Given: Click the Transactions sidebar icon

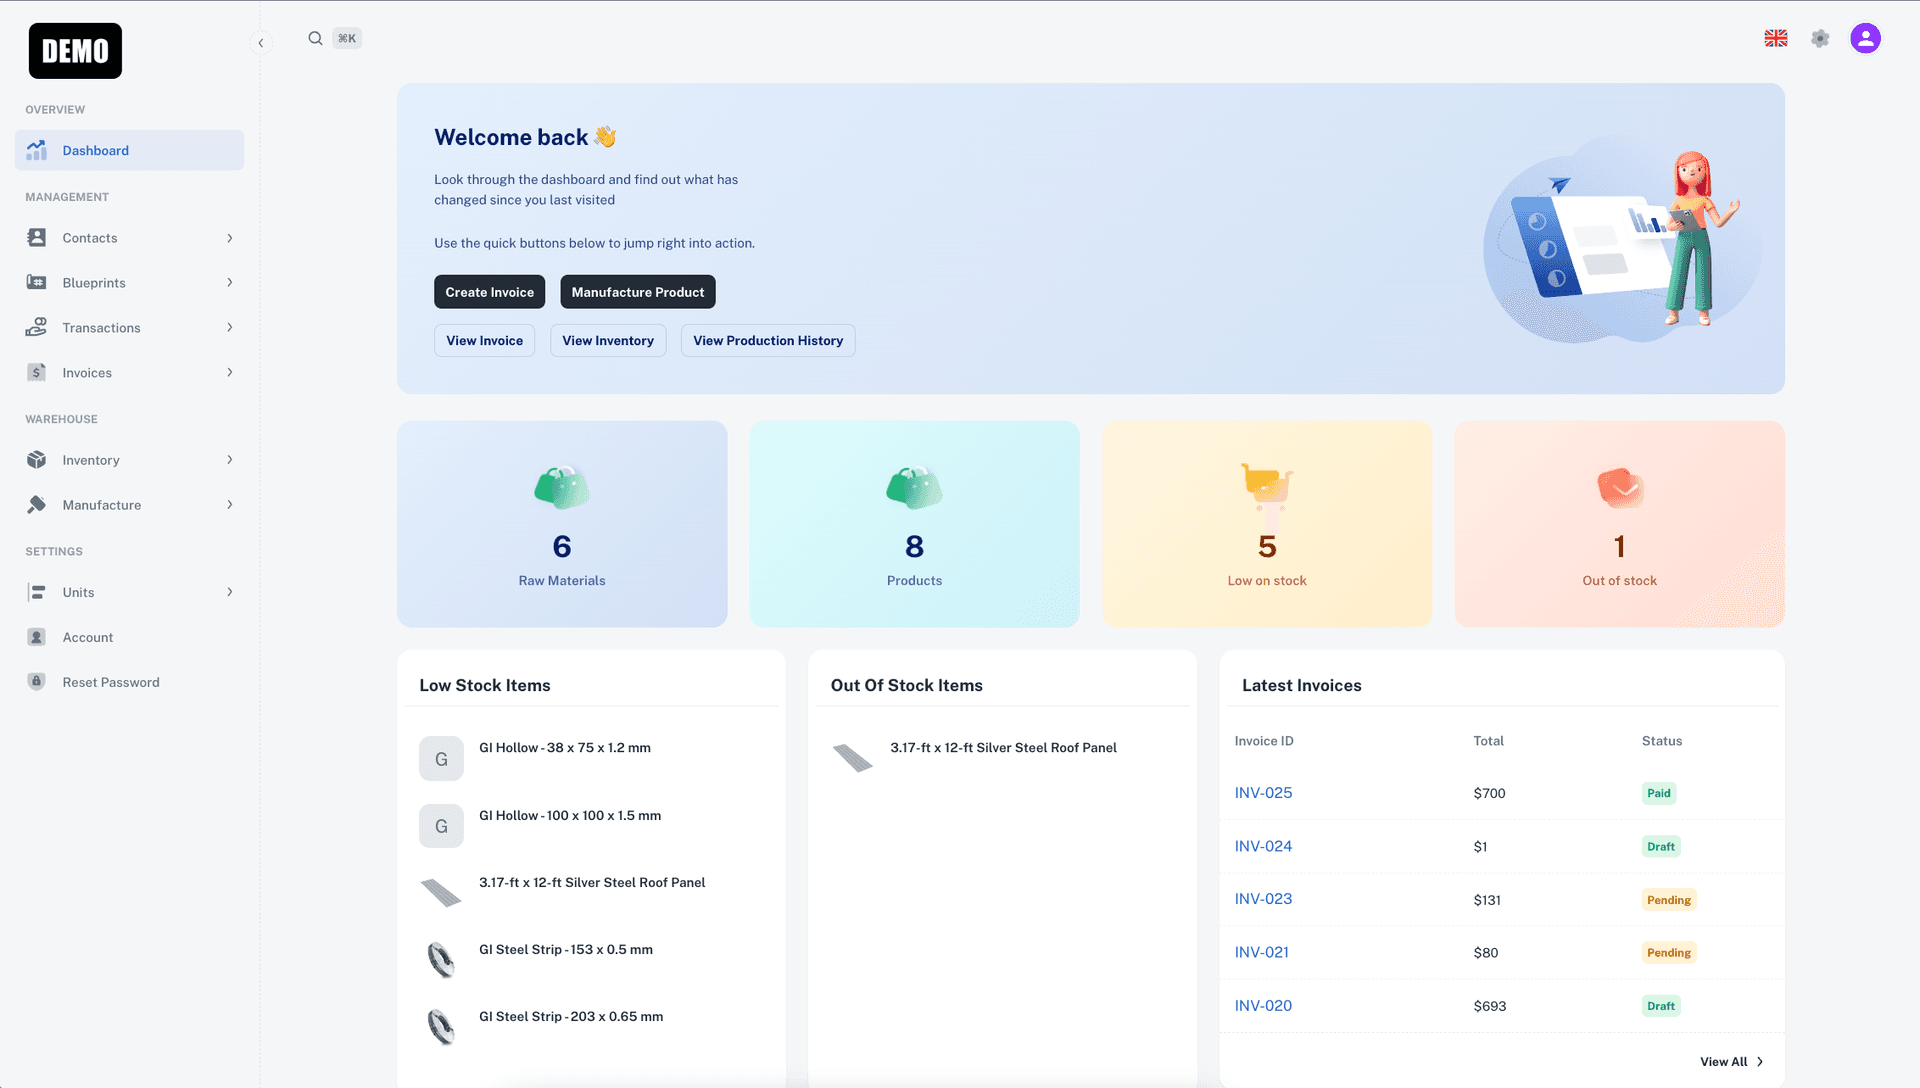Looking at the screenshot, I should [x=37, y=327].
